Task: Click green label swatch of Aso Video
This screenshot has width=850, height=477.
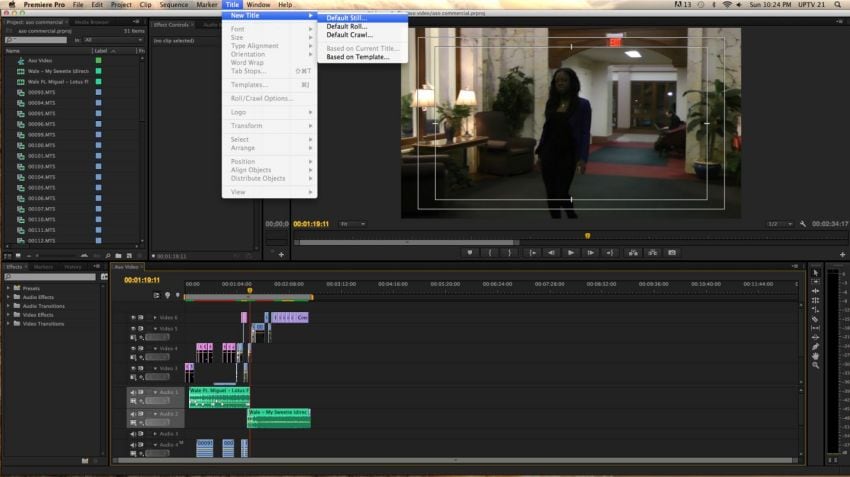Action: coord(99,61)
